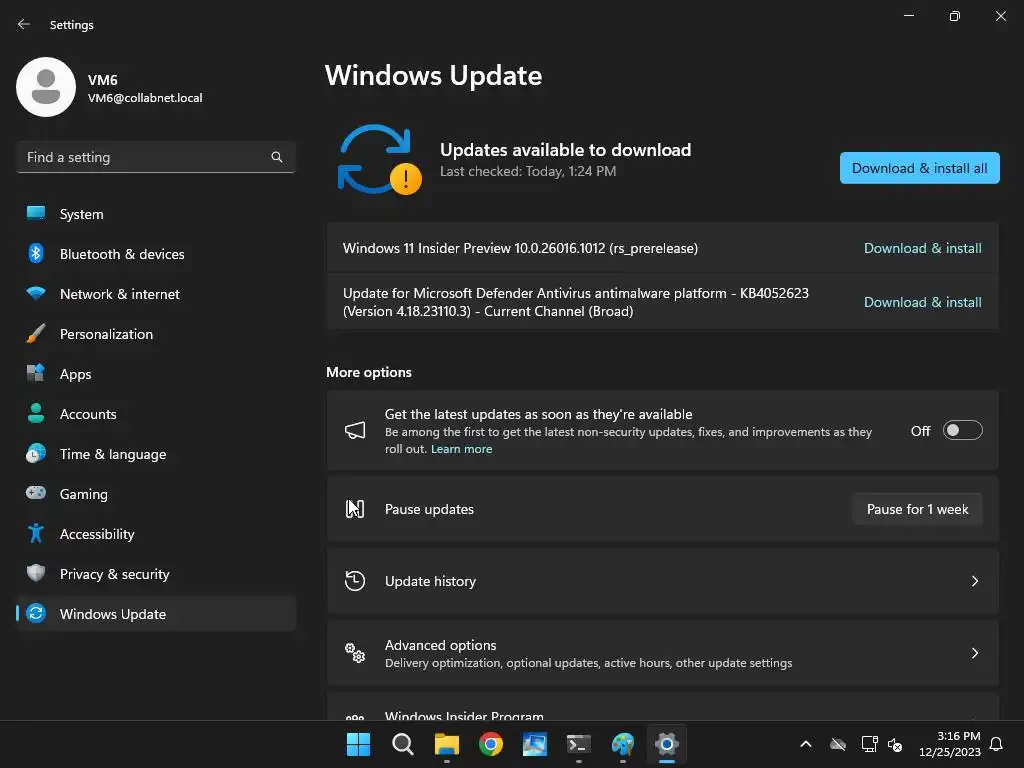This screenshot has height=768, width=1024.
Task: Open System settings
Action: (x=155, y=214)
